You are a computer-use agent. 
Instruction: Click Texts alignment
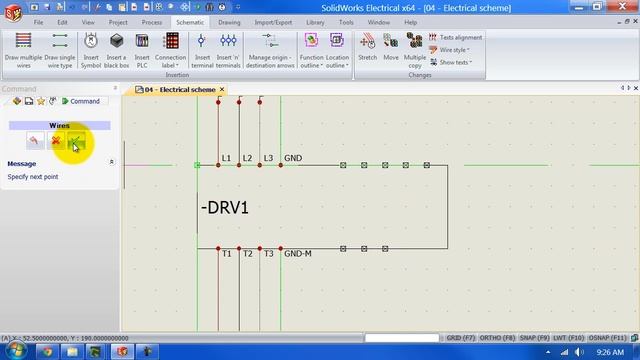tap(456, 38)
